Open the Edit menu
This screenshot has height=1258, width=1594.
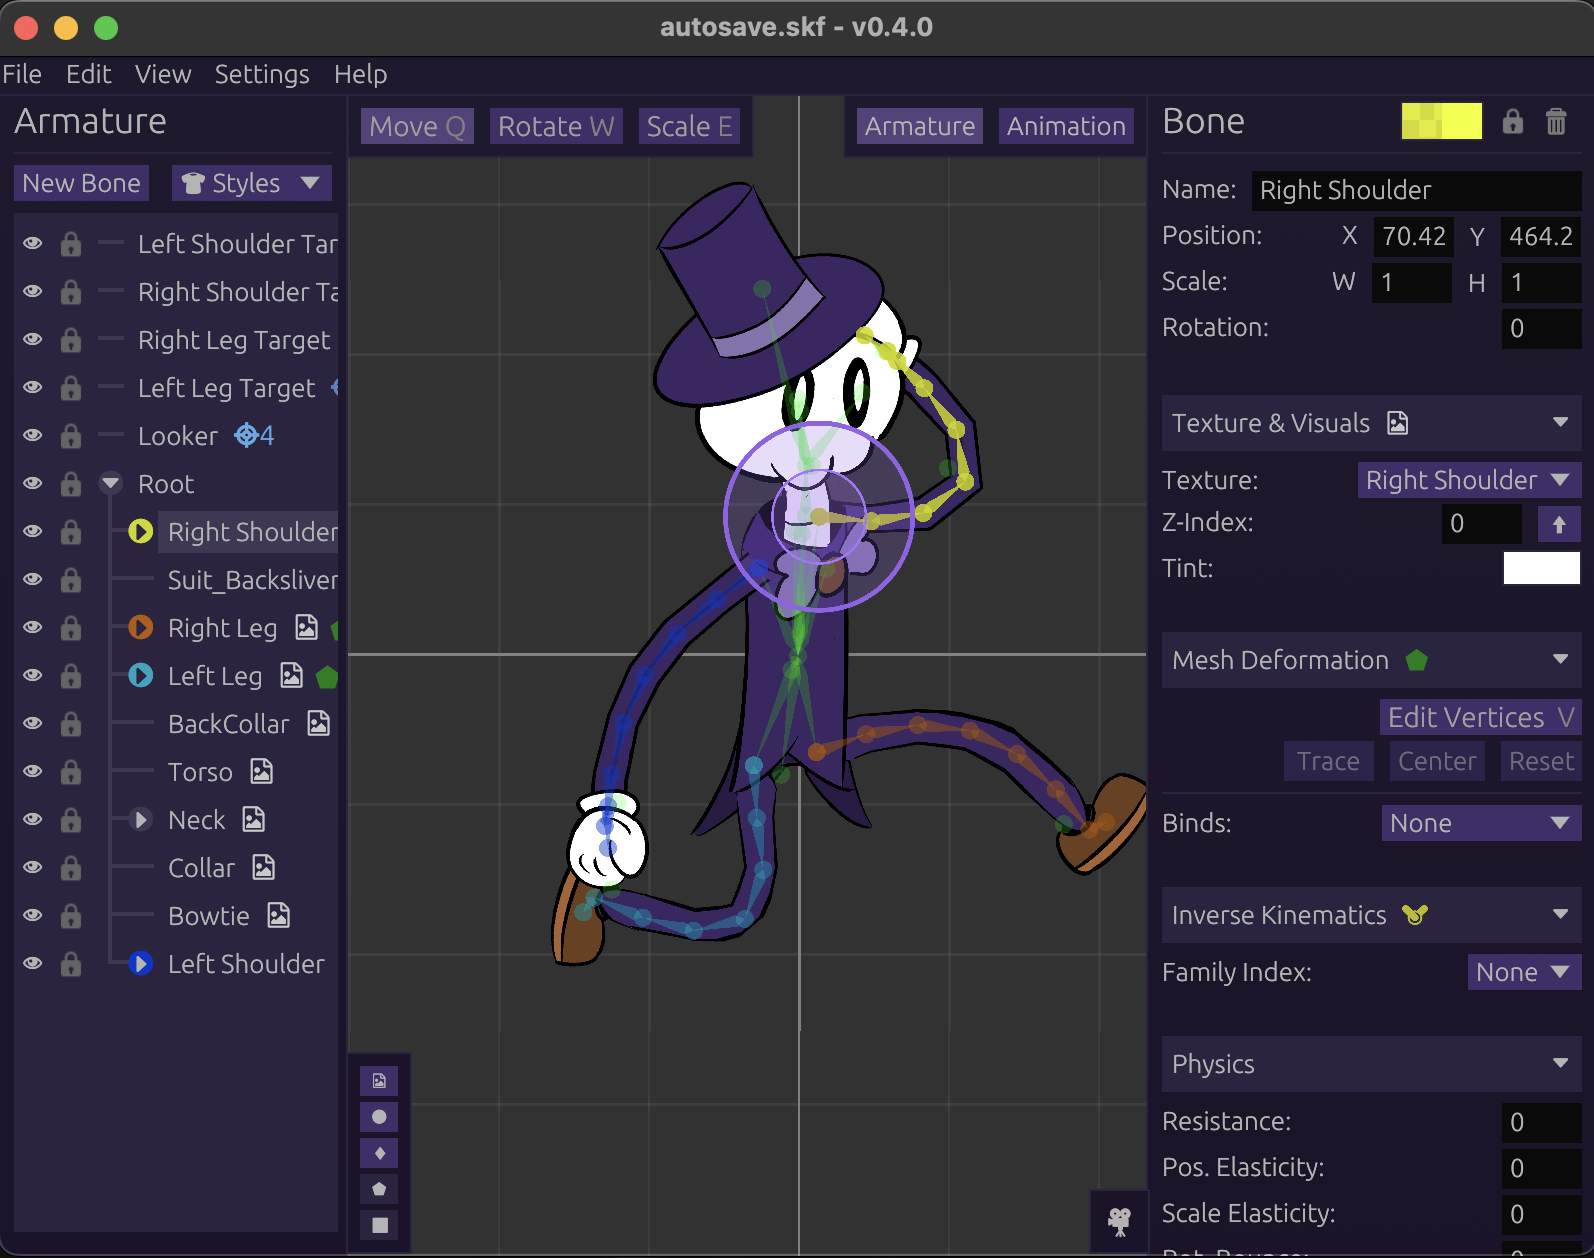pos(89,74)
